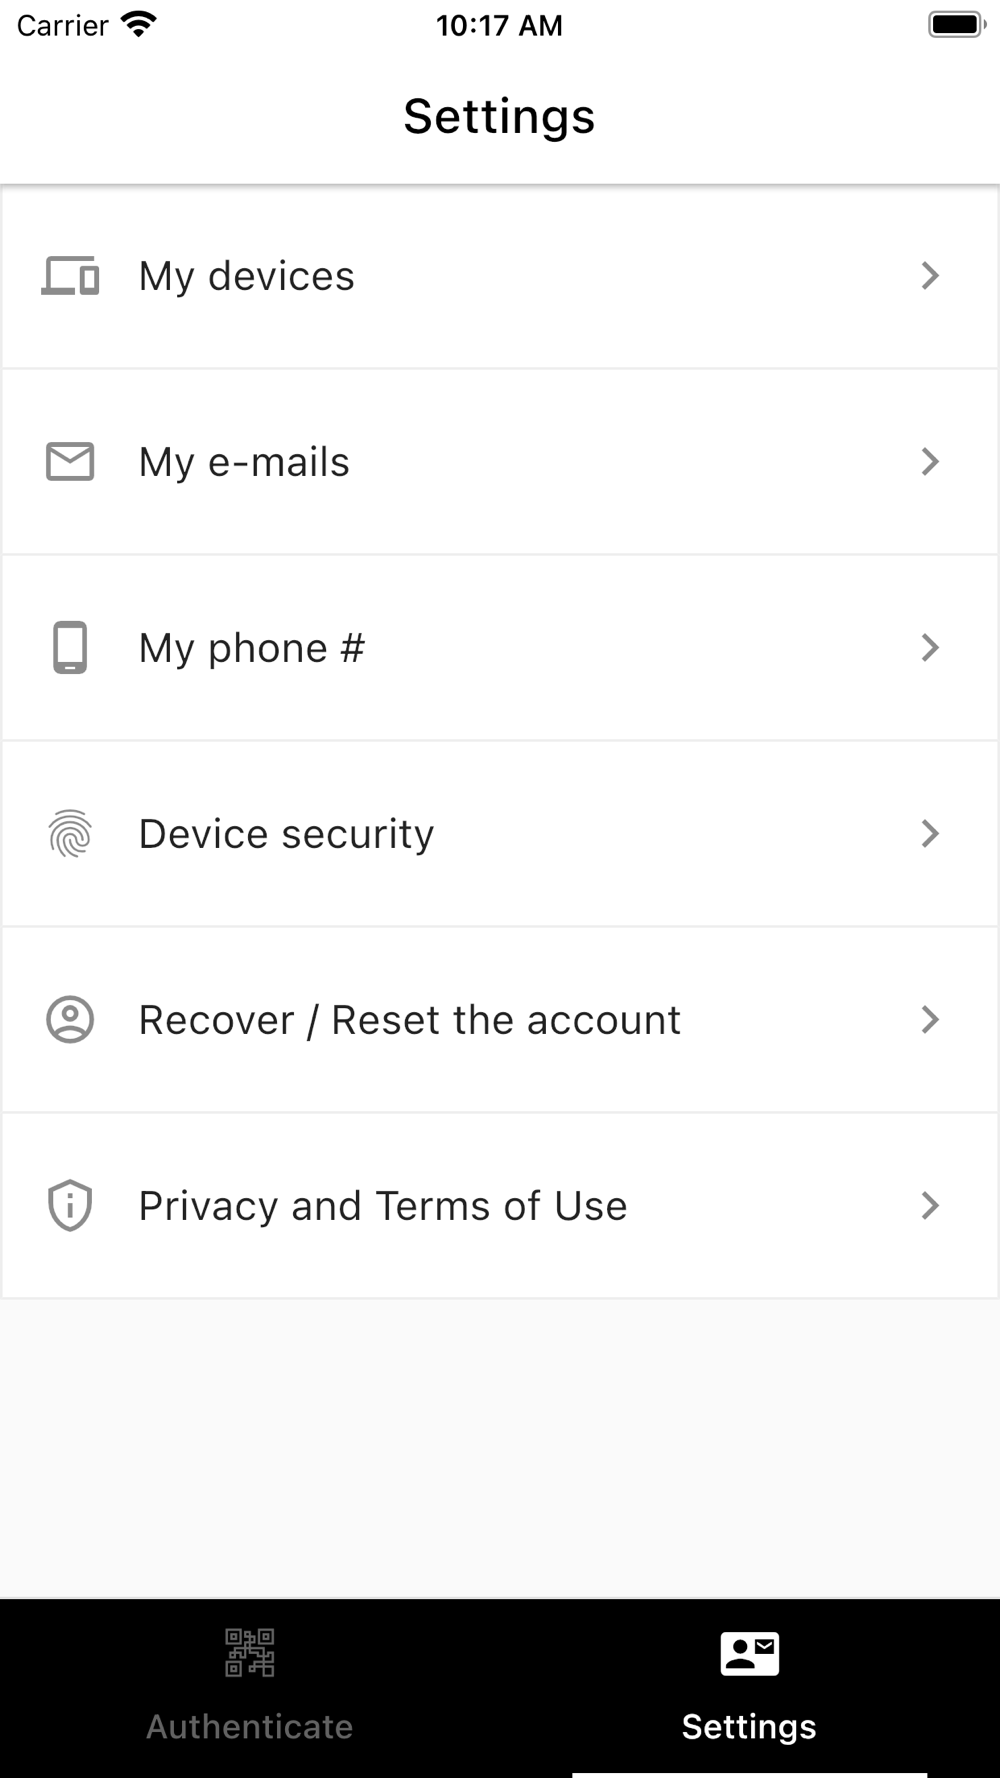Click the smartphone icon for My phone #
Screen dimensions: 1000x1778
click(x=70, y=648)
